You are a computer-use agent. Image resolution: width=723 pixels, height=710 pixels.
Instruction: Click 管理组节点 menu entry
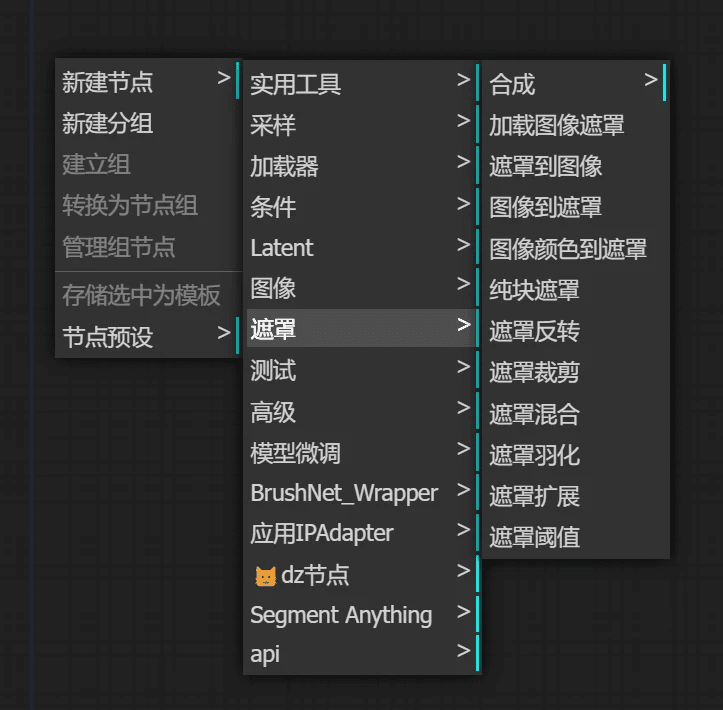(x=148, y=246)
